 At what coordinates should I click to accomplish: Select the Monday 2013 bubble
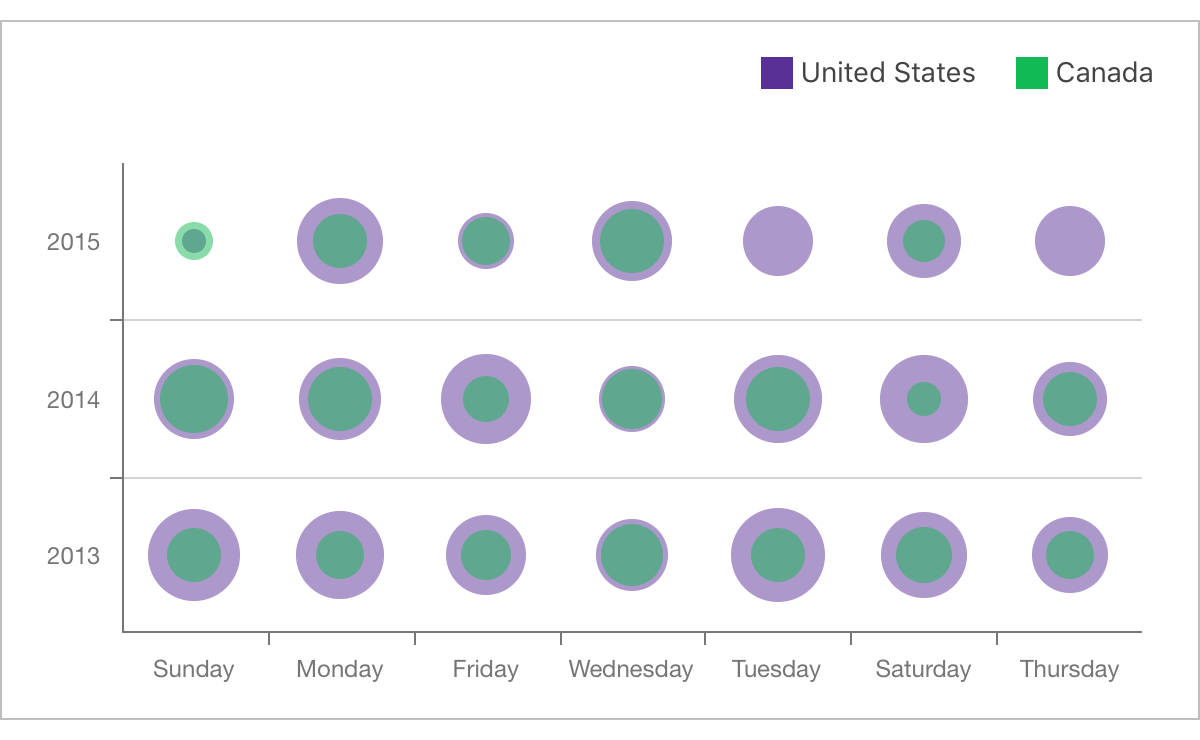click(340, 555)
